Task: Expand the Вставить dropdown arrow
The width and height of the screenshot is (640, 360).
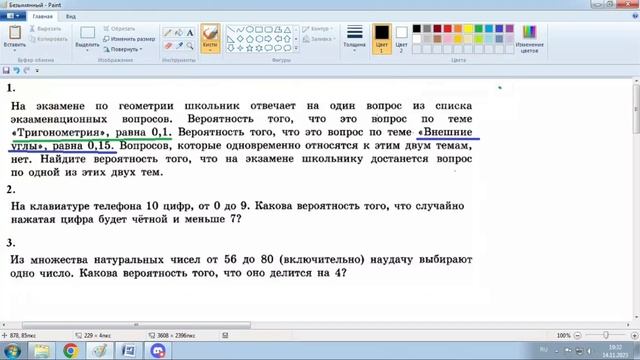Action: (x=15, y=50)
